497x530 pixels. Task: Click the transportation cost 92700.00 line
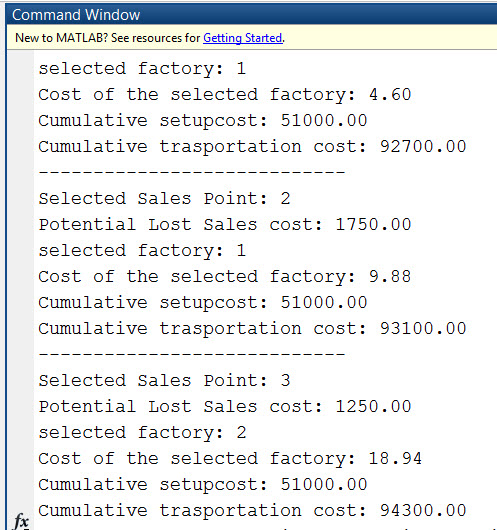pyautogui.click(x=252, y=147)
